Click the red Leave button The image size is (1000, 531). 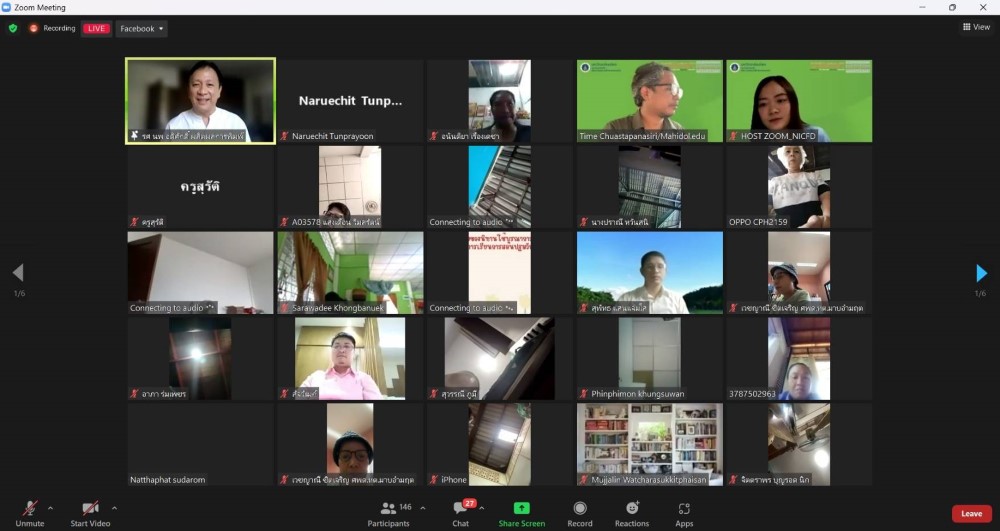(971, 513)
